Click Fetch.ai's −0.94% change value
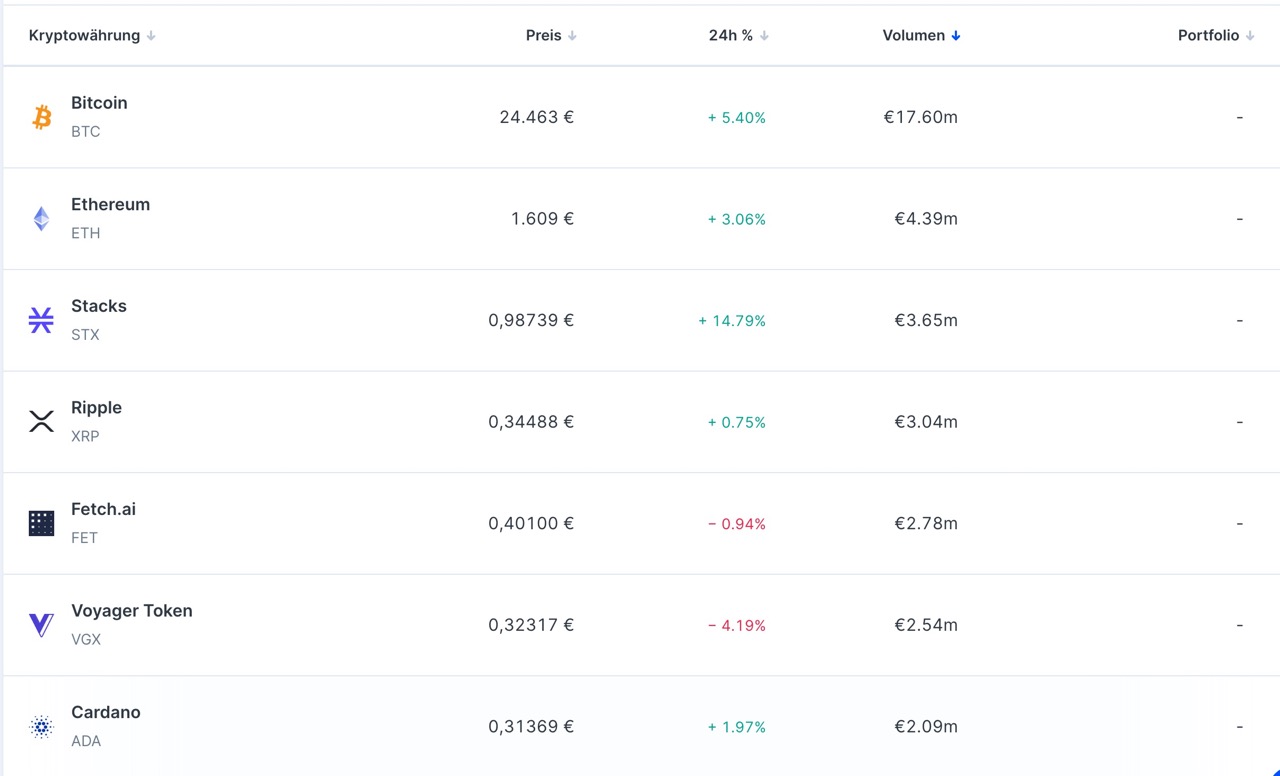This screenshot has width=1280, height=776. (x=737, y=524)
